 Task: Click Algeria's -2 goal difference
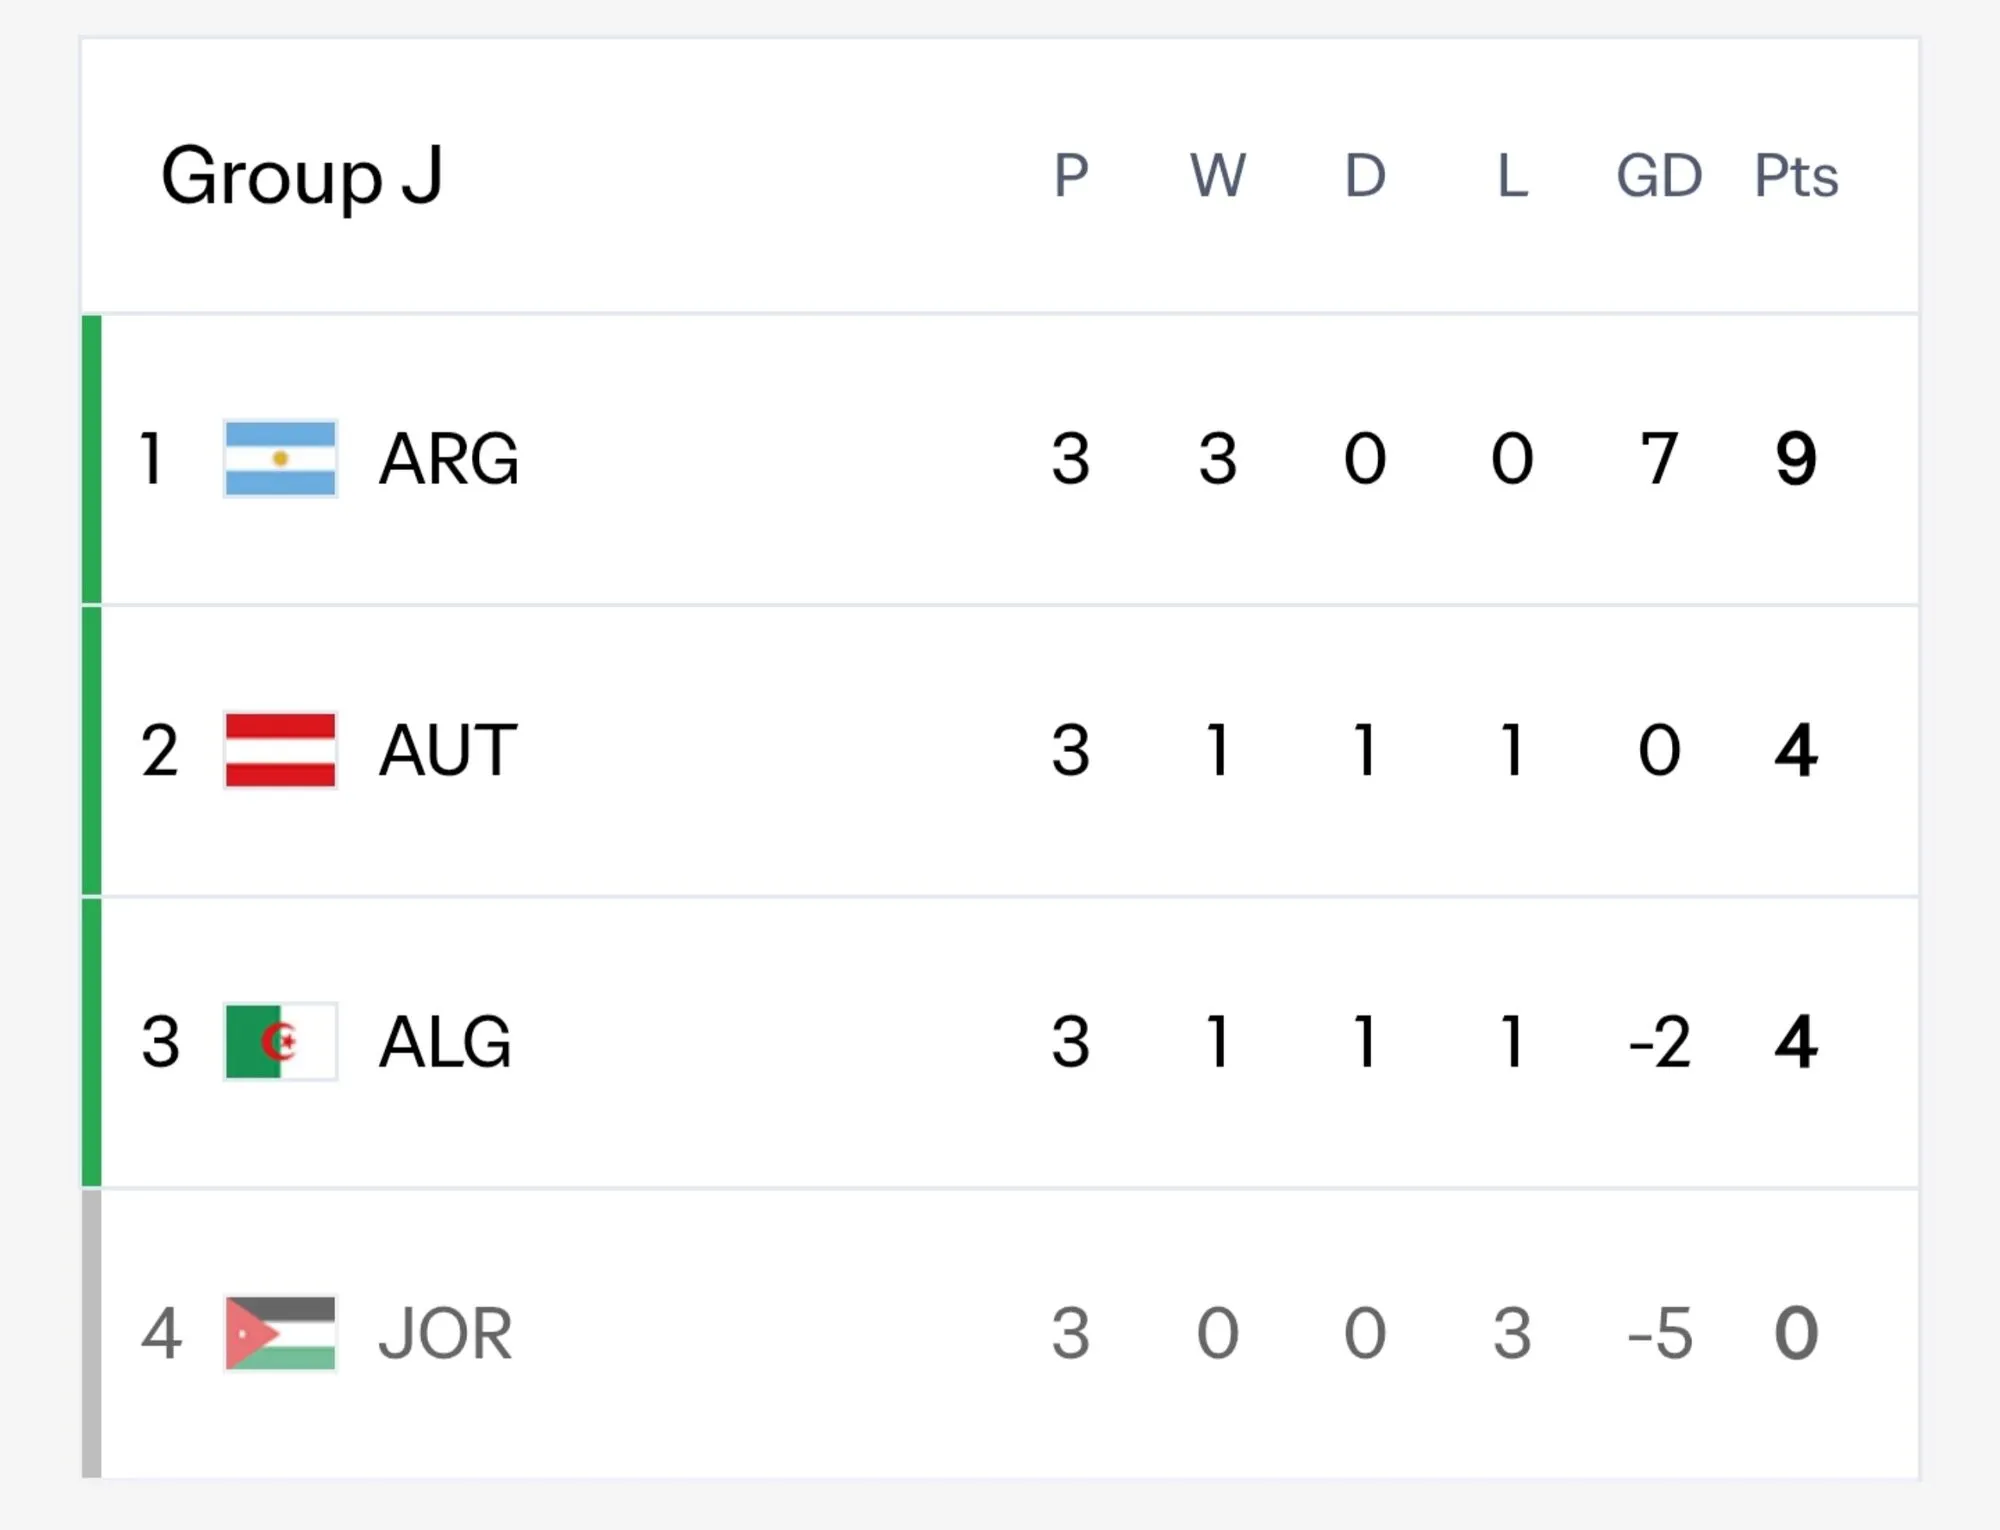coord(1660,1041)
